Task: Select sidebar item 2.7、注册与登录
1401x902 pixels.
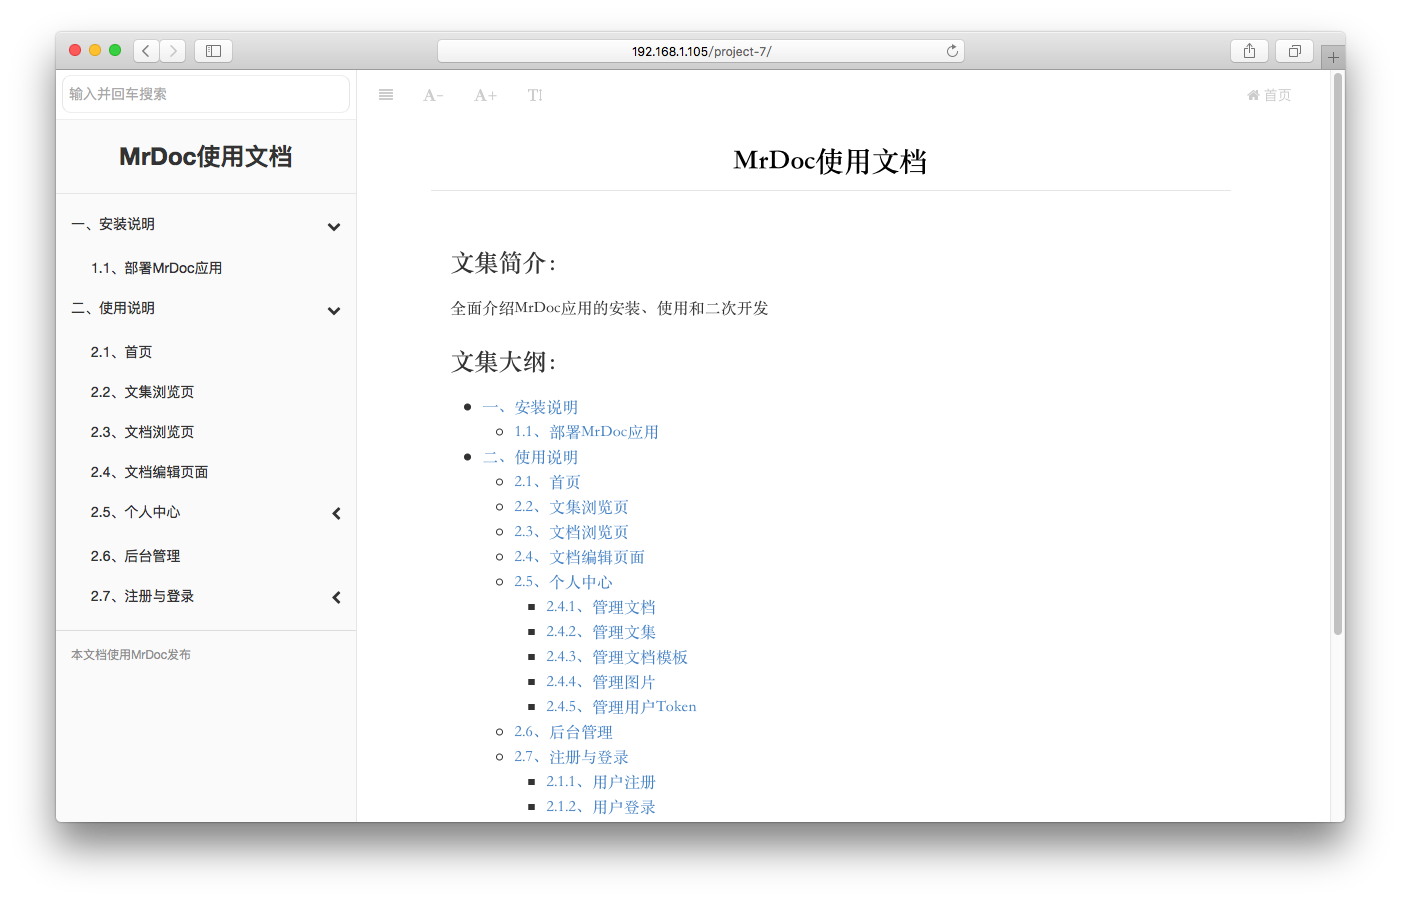Action: pos(142,596)
